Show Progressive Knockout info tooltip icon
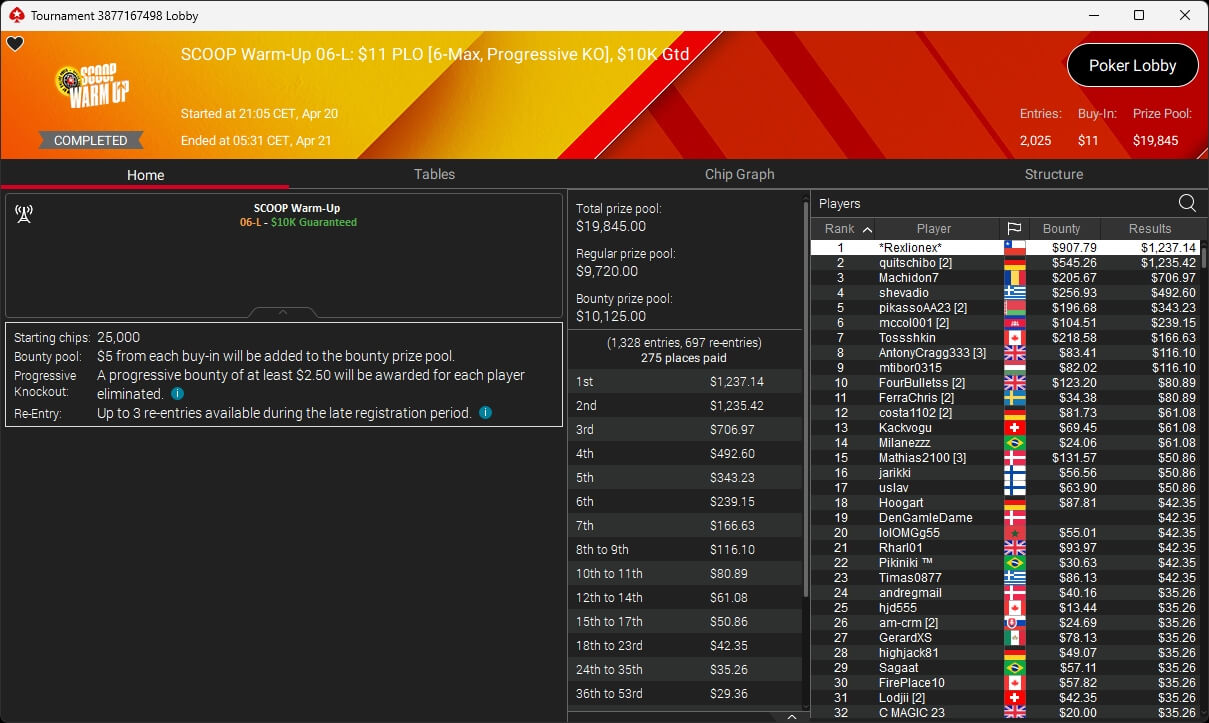 [177, 394]
